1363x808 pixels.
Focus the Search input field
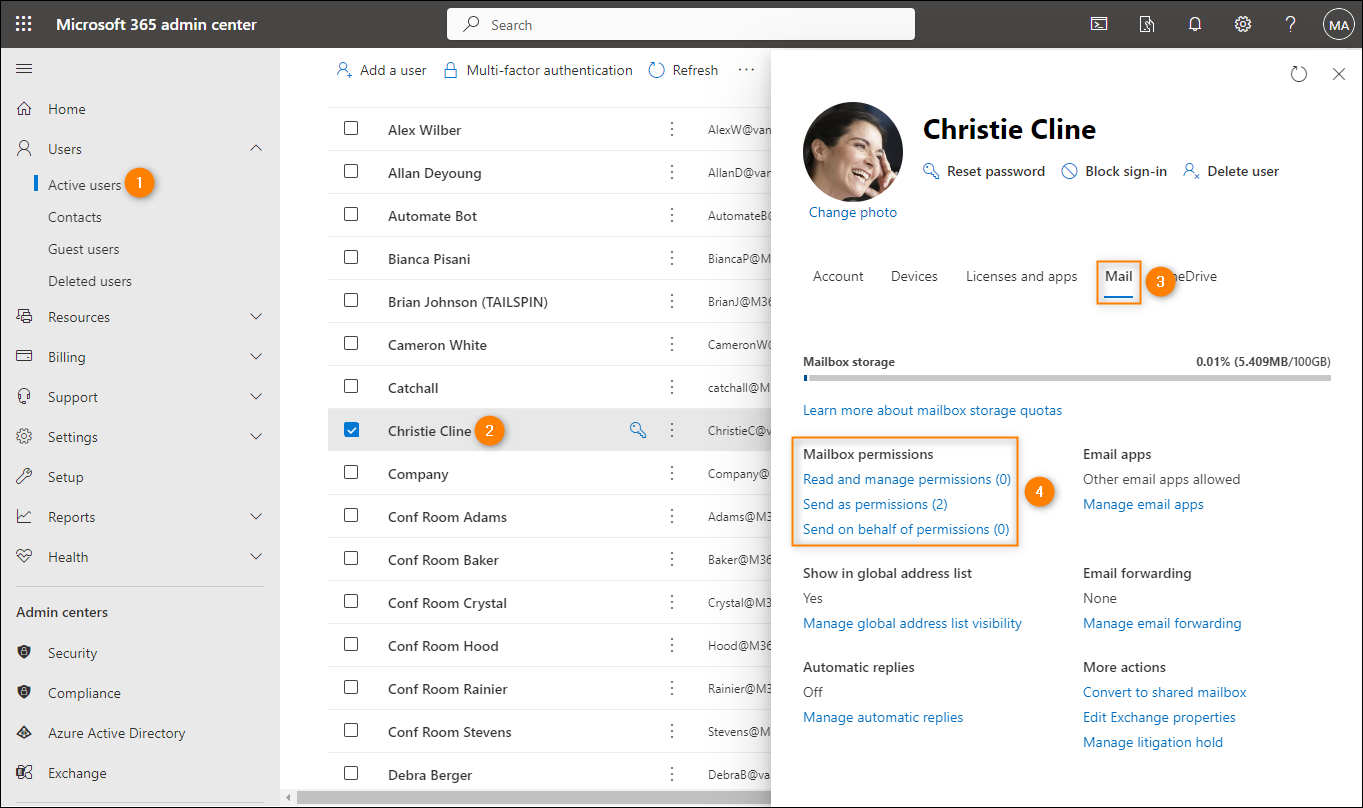click(681, 24)
